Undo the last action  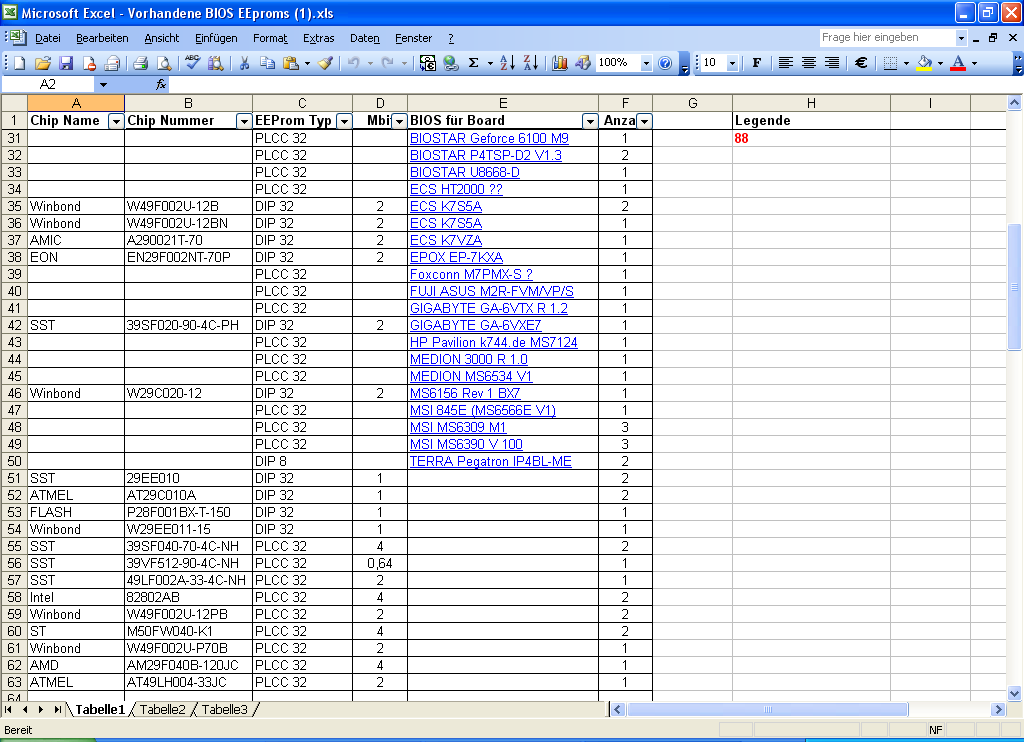(x=353, y=63)
